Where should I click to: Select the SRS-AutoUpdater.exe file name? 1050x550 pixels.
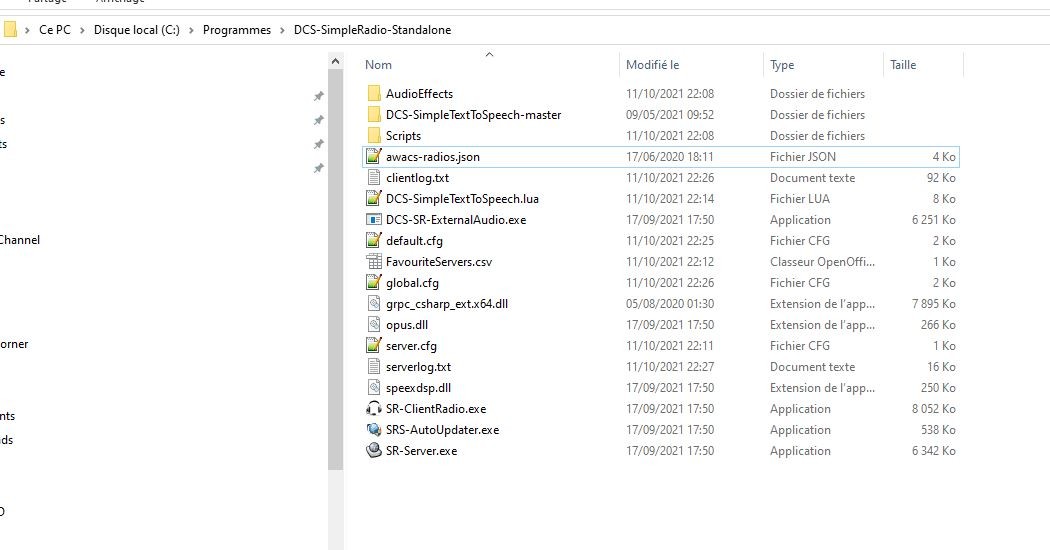[442, 430]
